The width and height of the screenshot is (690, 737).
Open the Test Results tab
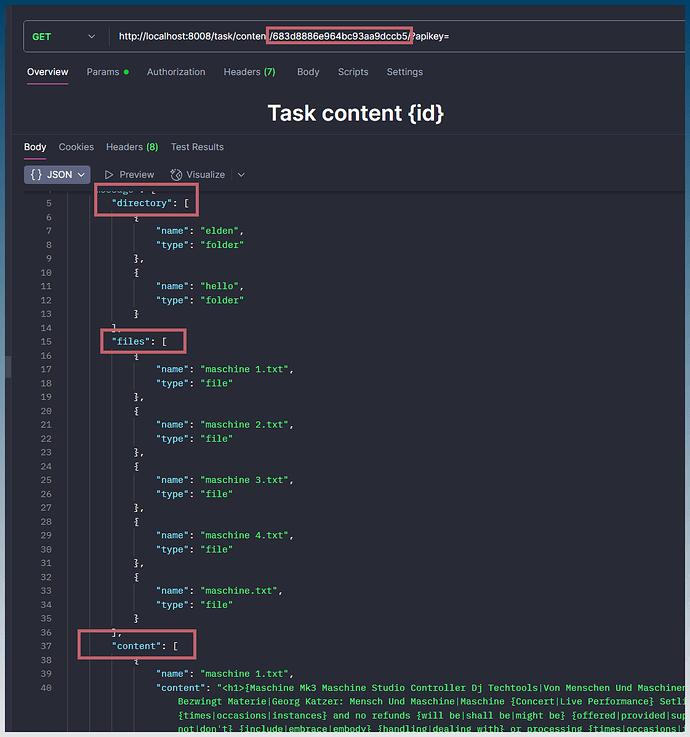pos(197,147)
